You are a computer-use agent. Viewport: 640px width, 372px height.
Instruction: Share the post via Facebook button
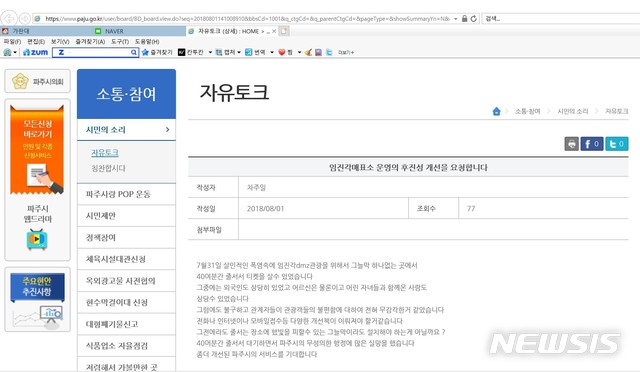(x=591, y=144)
